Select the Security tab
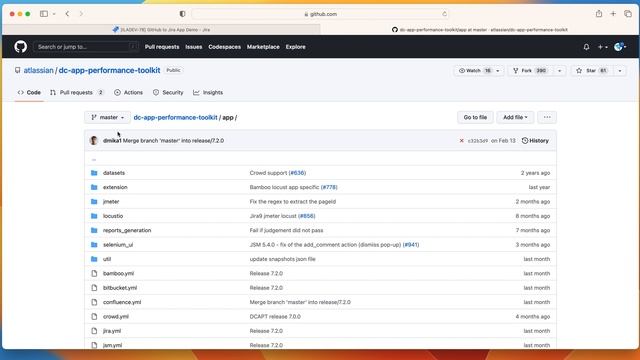Image resolution: width=640 pixels, height=360 pixels. click(x=168, y=93)
